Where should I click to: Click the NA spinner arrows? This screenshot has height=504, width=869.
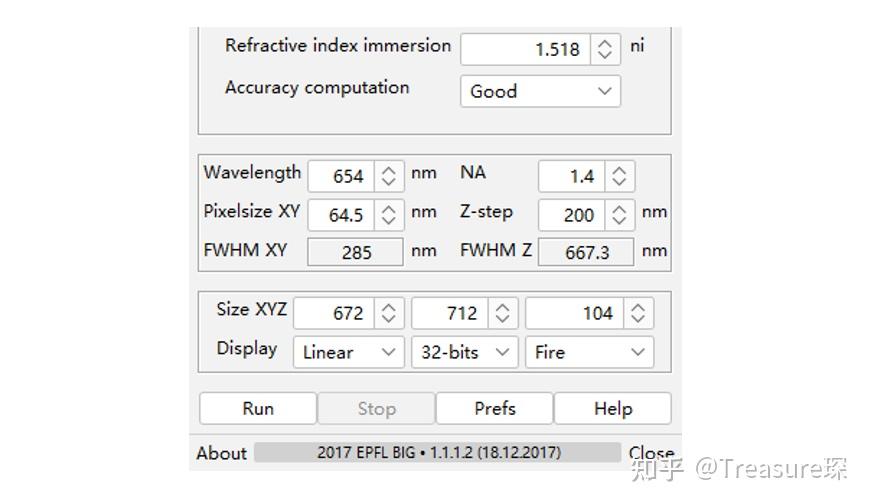click(x=619, y=176)
